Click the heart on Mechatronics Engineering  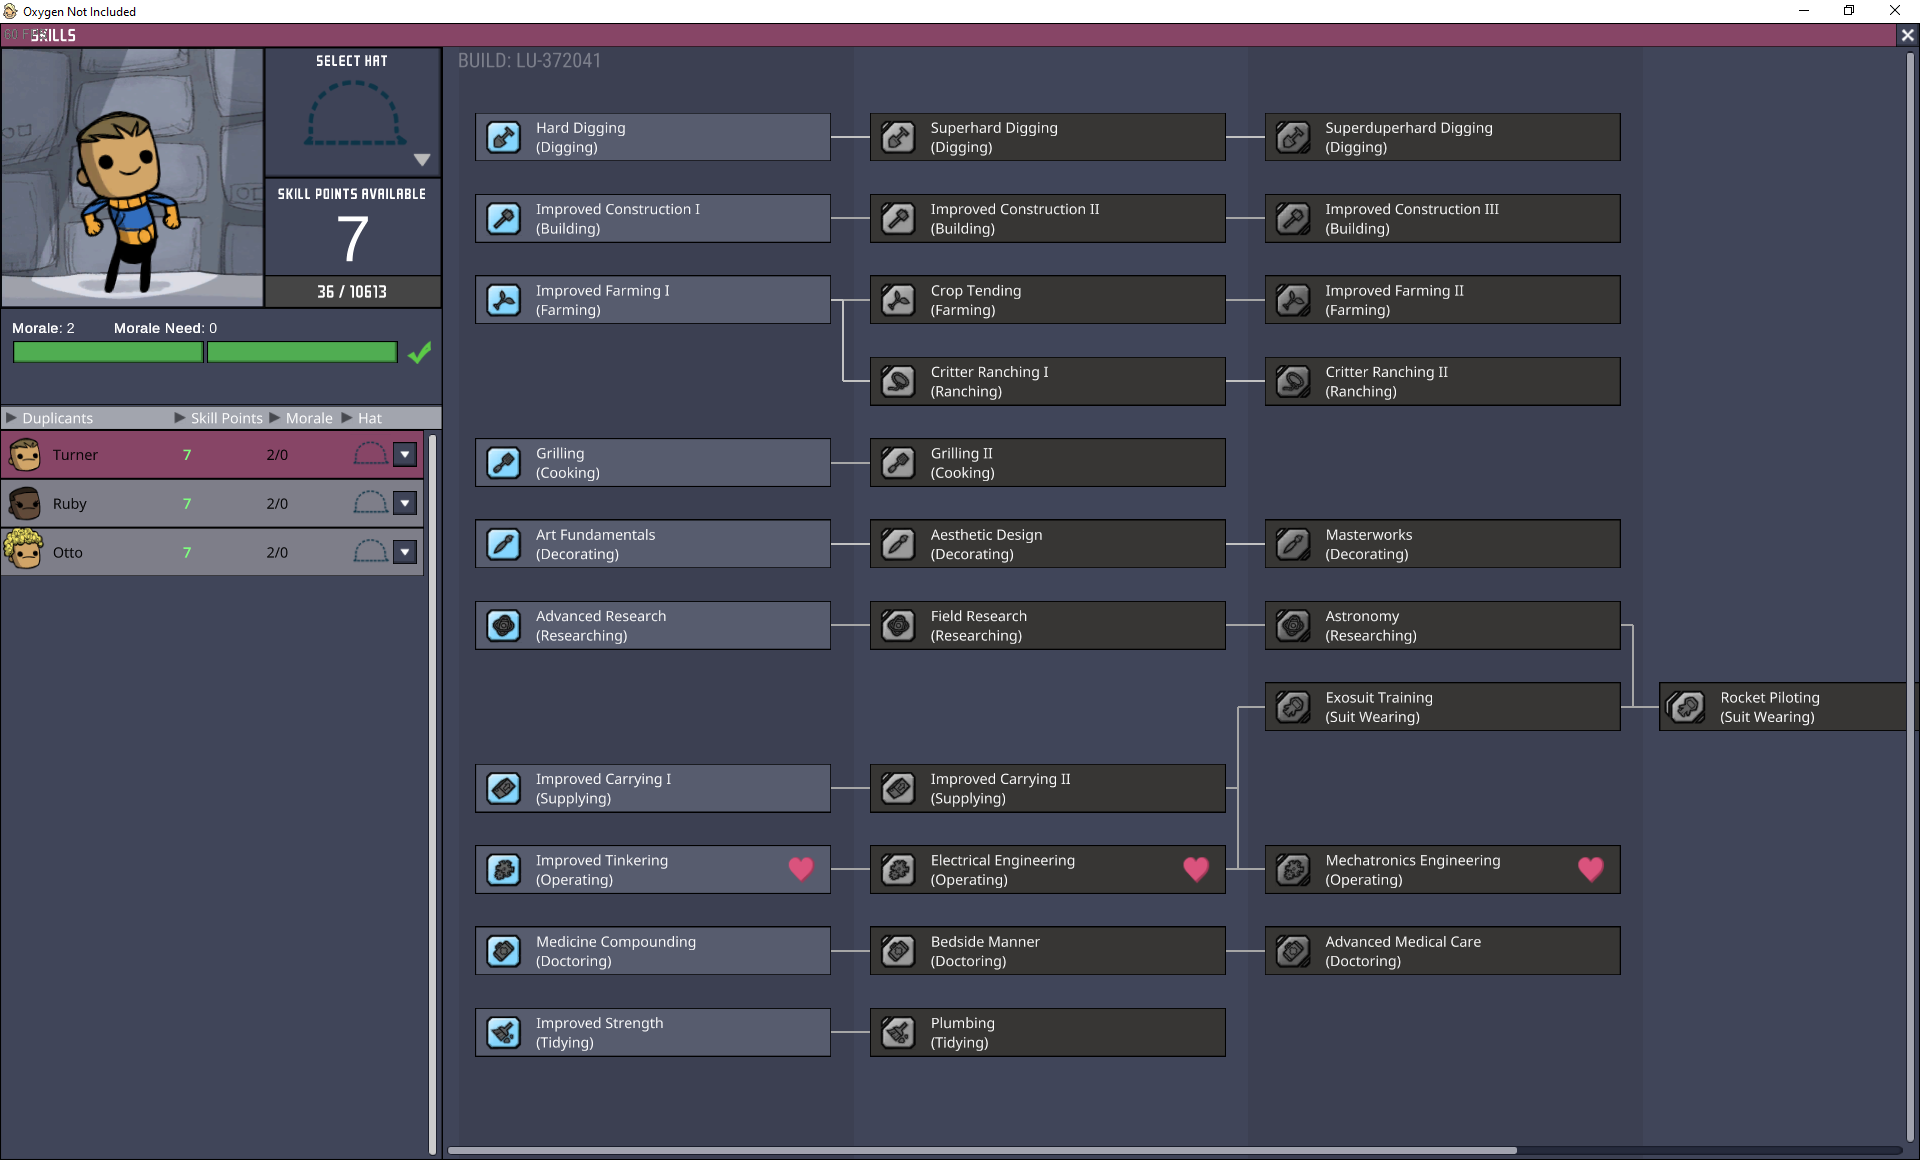click(x=1591, y=869)
